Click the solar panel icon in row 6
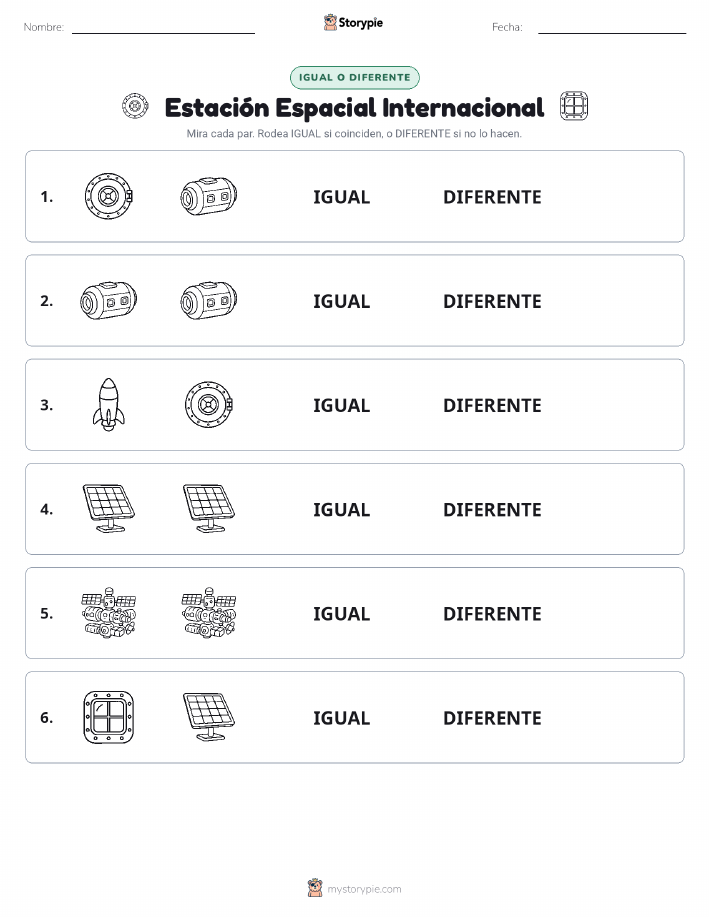This screenshot has height=917, width=709. [209, 717]
